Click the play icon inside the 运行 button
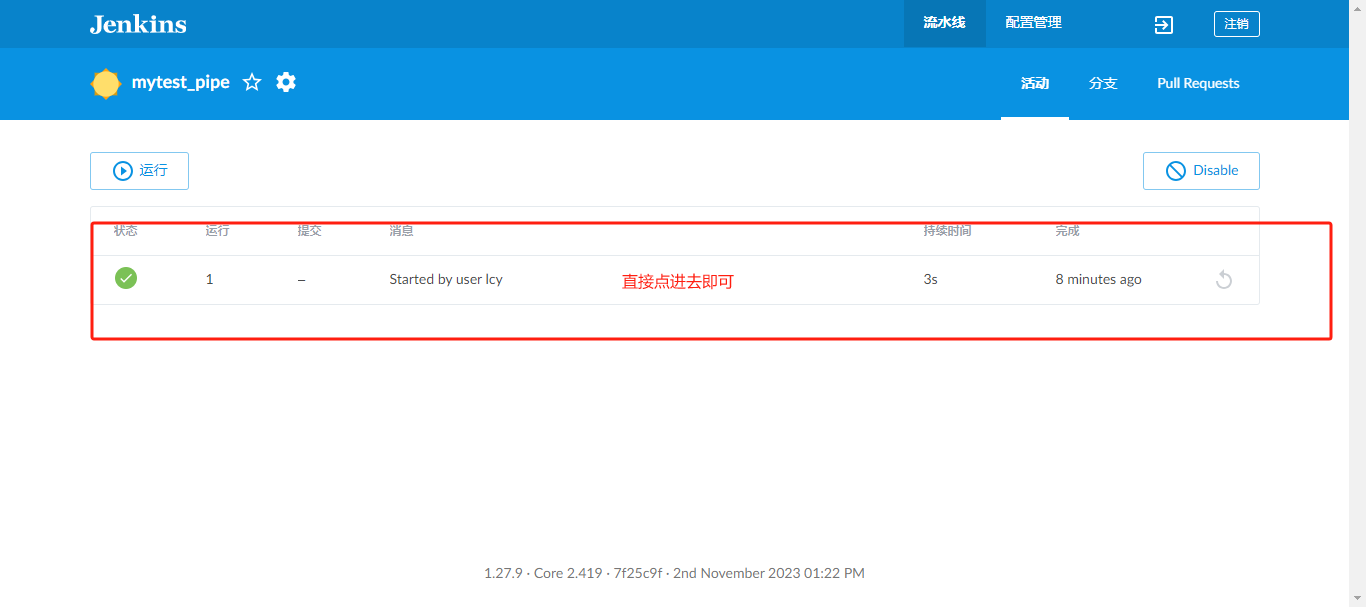Viewport: 1366px width, 607px height. click(x=120, y=170)
